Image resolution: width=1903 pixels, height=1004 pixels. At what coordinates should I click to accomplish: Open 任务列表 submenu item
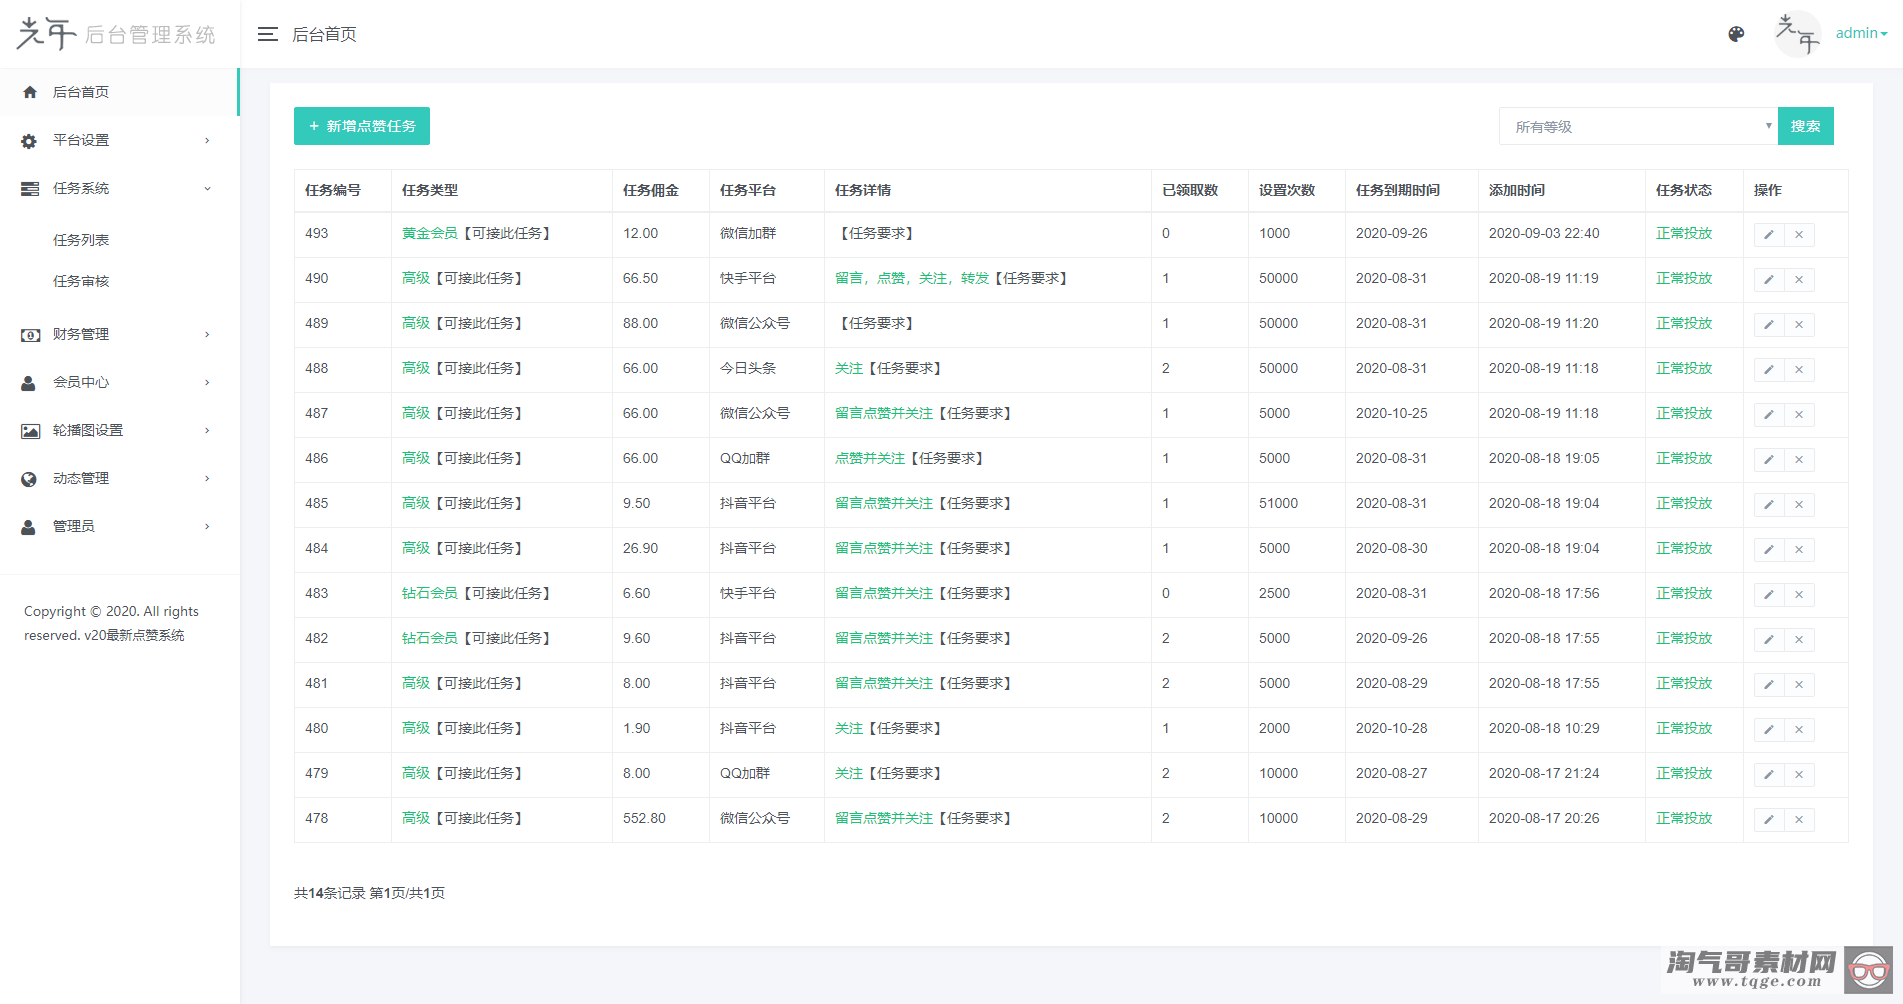pos(81,240)
